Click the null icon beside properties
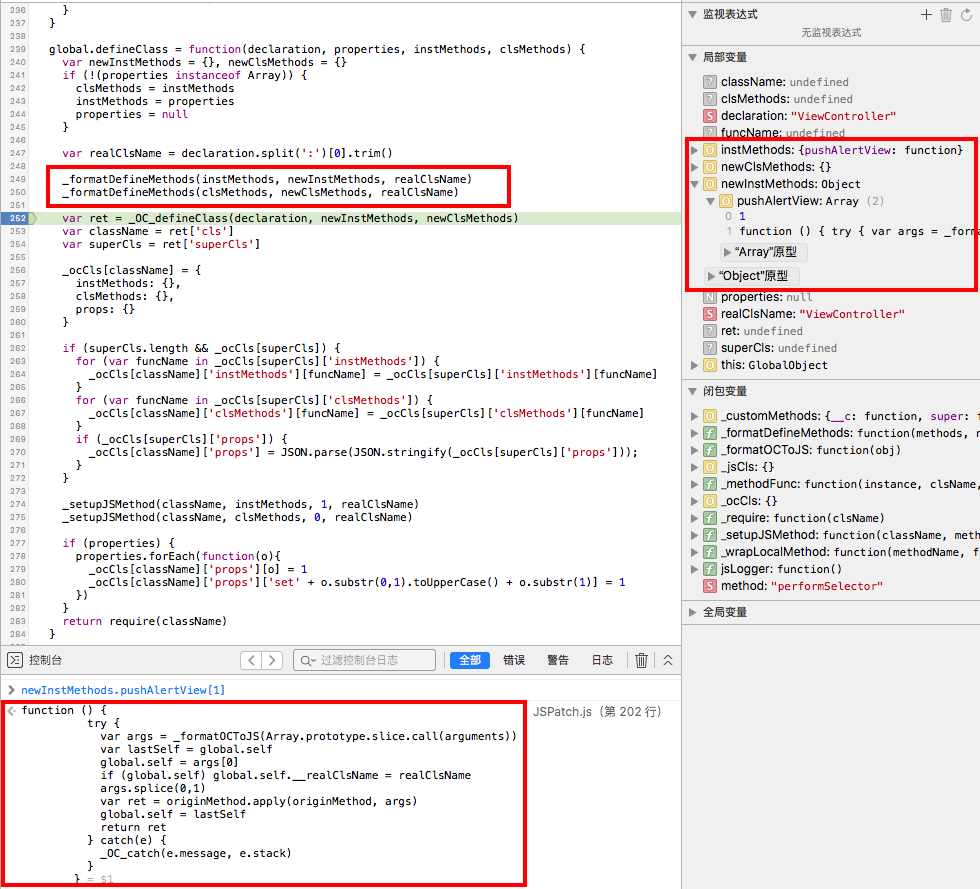This screenshot has height=889, width=980. 709,297
